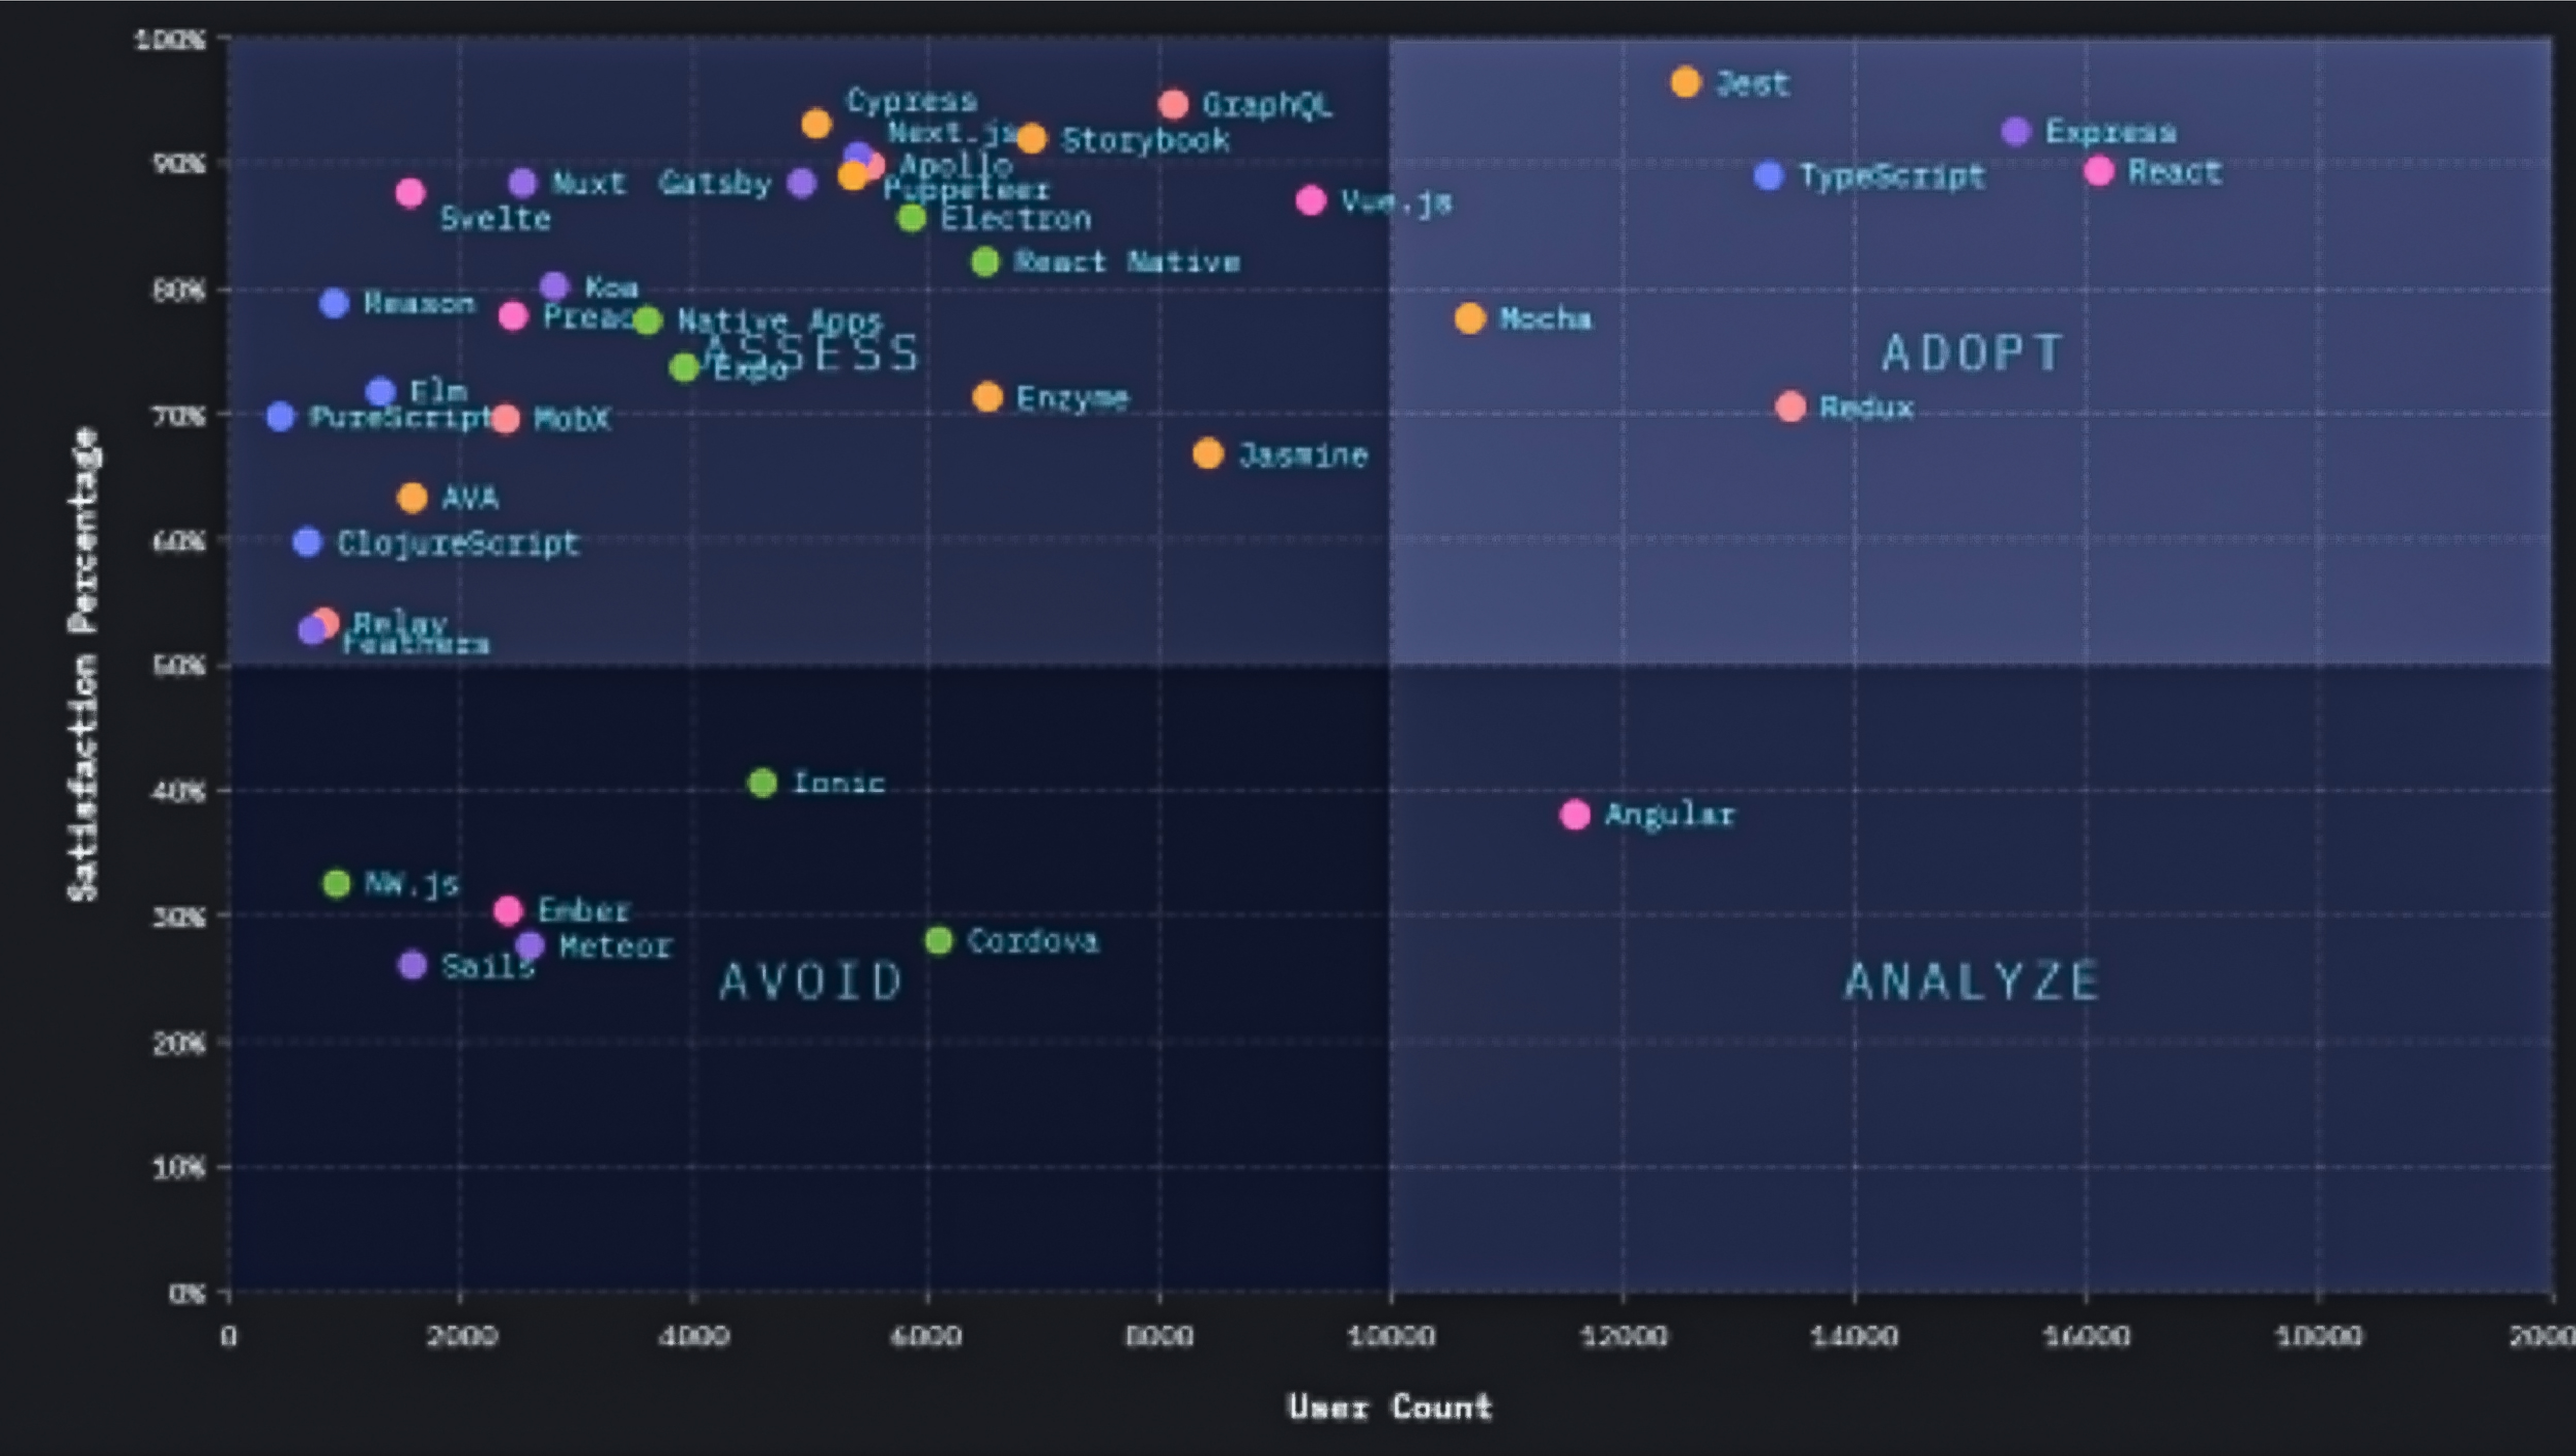Select the Storybook data point
Screen dimensions: 2576x1456
1031,139
